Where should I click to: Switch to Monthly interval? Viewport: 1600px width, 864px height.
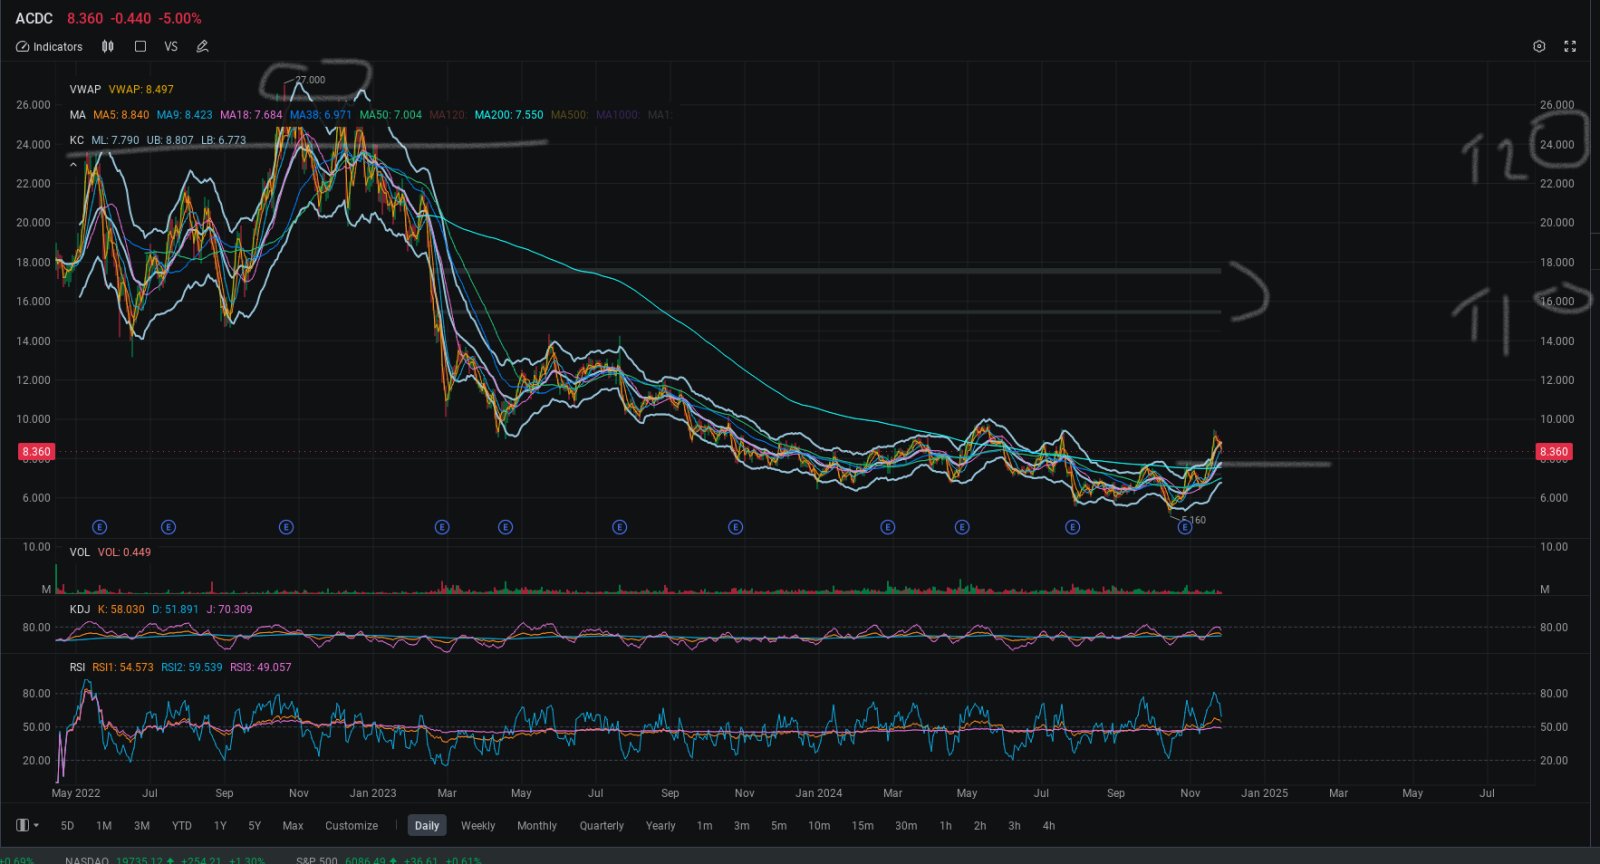537,826
